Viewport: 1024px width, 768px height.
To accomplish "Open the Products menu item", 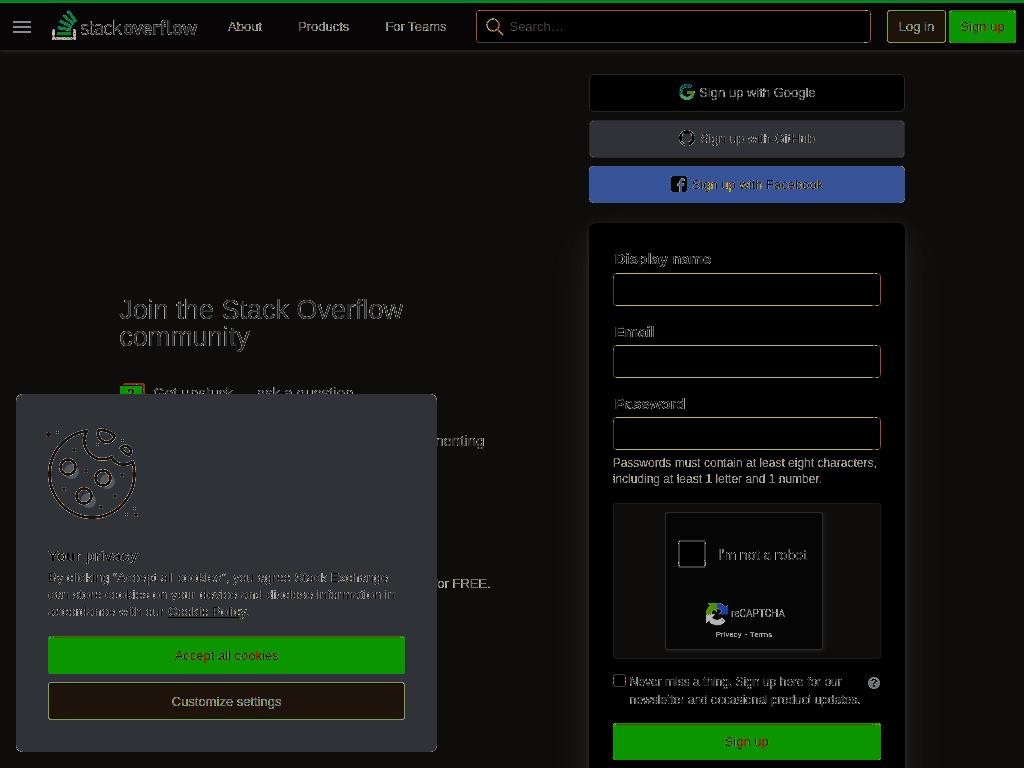I will coord(323,27).
